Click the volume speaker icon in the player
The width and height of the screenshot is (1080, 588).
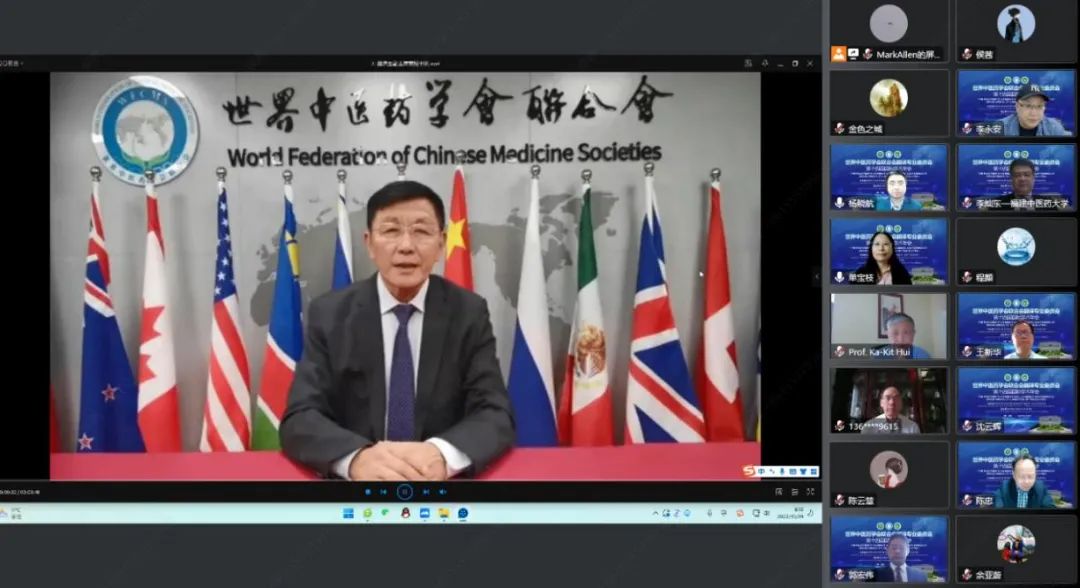click(443, 492)
